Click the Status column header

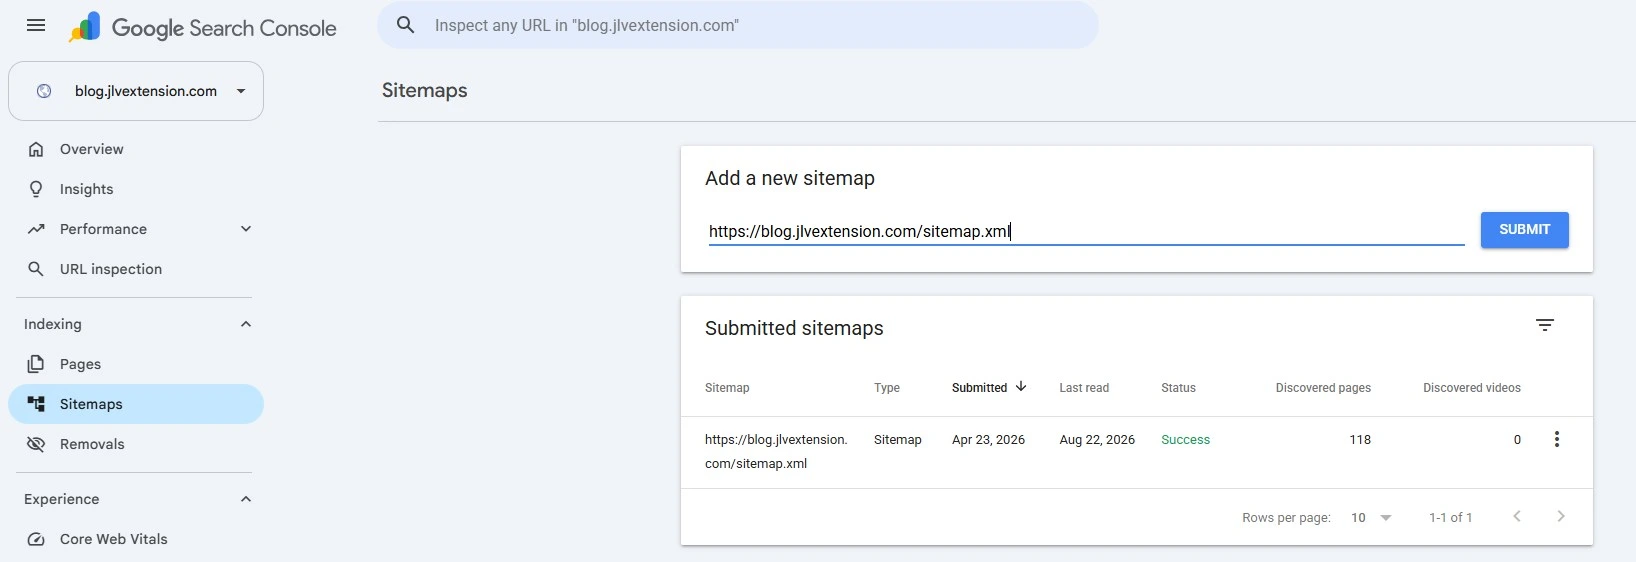coord(1178,388)
